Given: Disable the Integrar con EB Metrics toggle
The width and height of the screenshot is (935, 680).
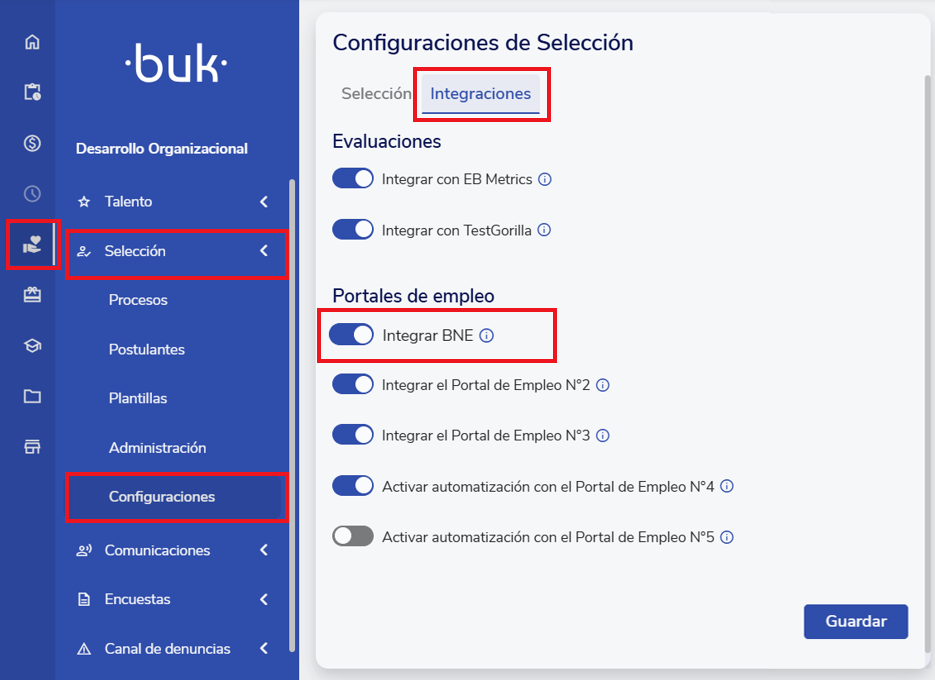Looking at the screenshot, I should coord(352,179).
